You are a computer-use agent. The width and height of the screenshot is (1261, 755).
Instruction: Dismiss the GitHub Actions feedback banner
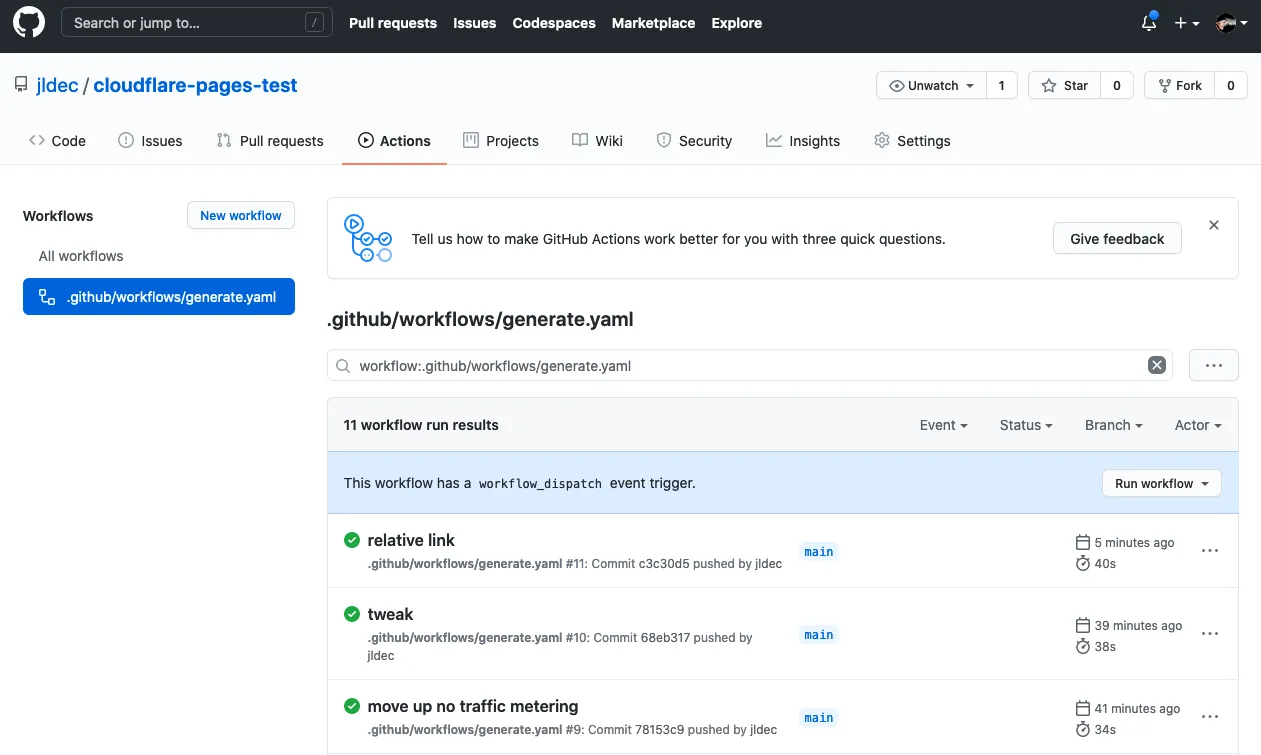[1214, 225]
